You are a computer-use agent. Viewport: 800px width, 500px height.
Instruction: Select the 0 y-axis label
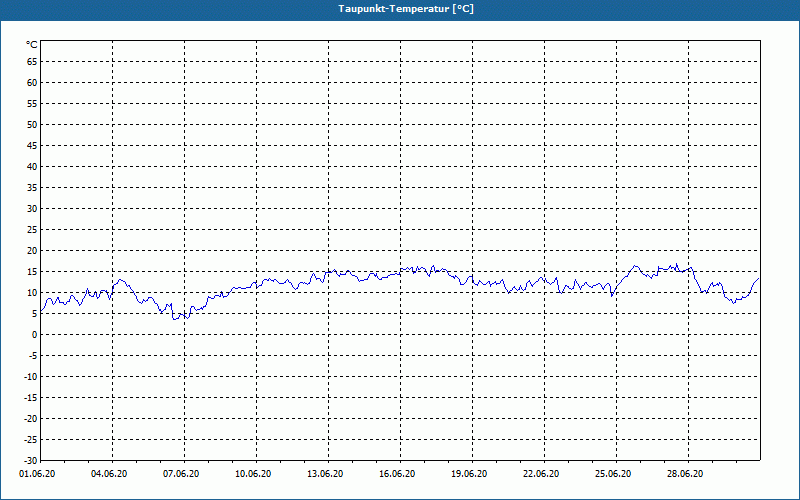coord(35,335)
